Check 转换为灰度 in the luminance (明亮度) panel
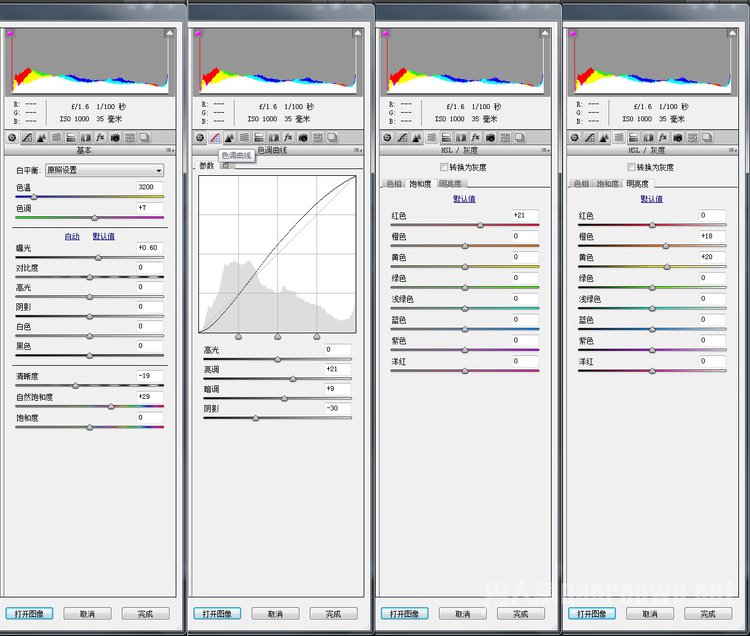The width and height of the screenshot is (750, 636). [631, 167]
